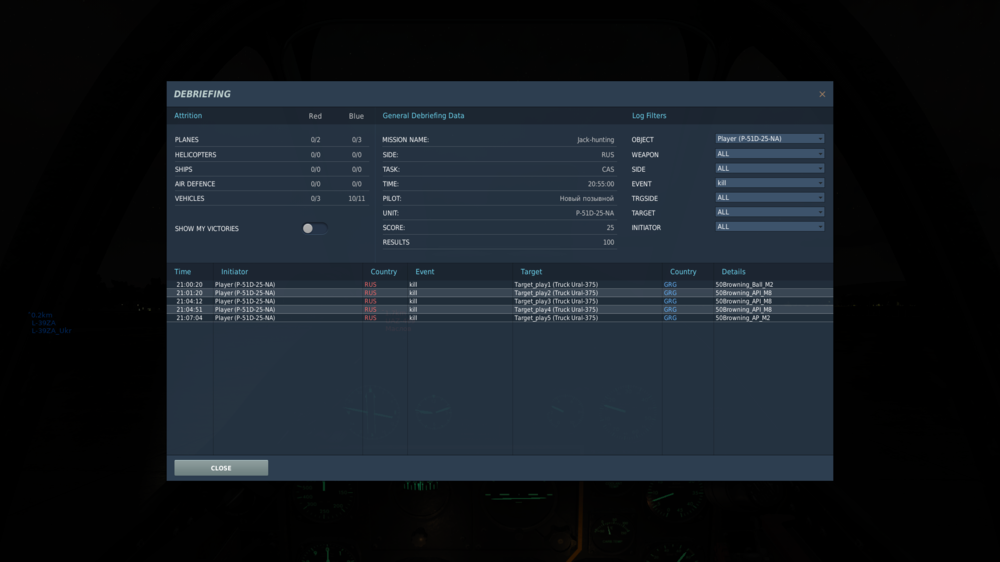Select the 21:01:20 log row
Image resolution: width=1000 pixels, height=562 pixels.
(499, 293)
